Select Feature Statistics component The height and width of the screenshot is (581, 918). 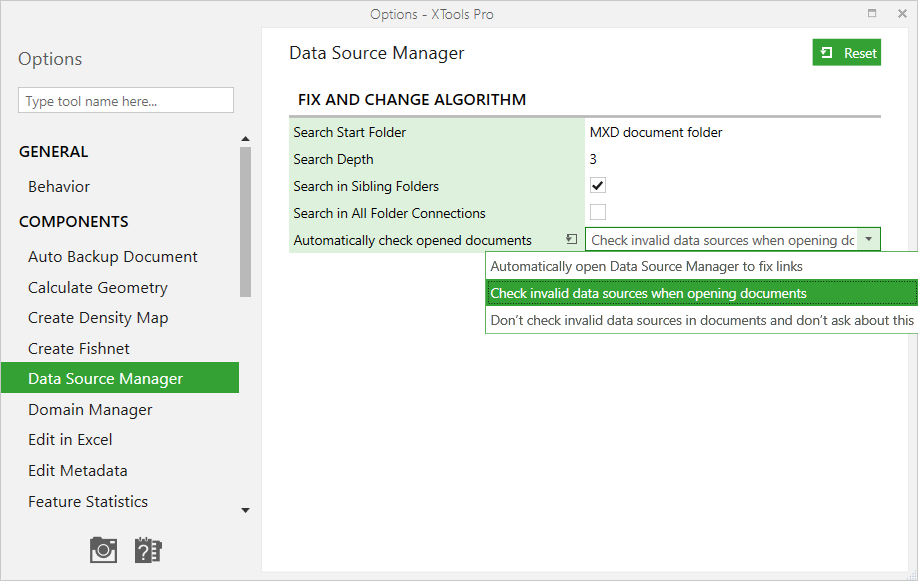(x=88, y=502)
